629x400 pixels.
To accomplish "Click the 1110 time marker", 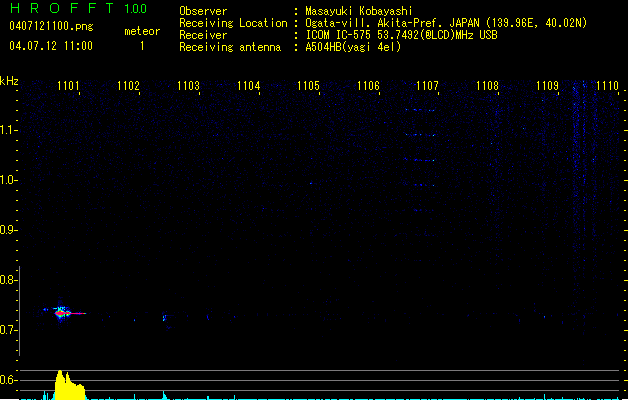I will tap(607, 86).
